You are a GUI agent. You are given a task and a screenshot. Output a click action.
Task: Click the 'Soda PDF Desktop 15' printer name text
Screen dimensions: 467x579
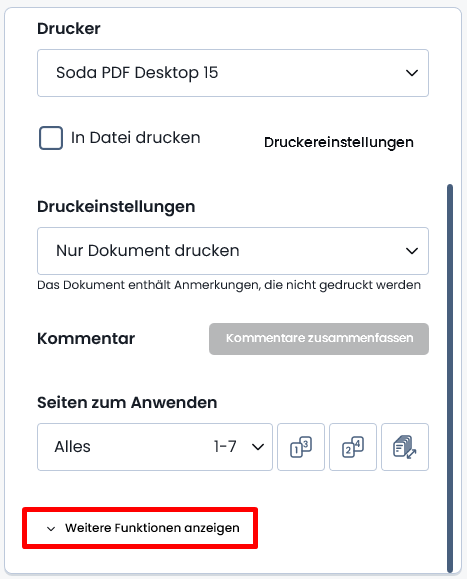(x=137, y=73)
